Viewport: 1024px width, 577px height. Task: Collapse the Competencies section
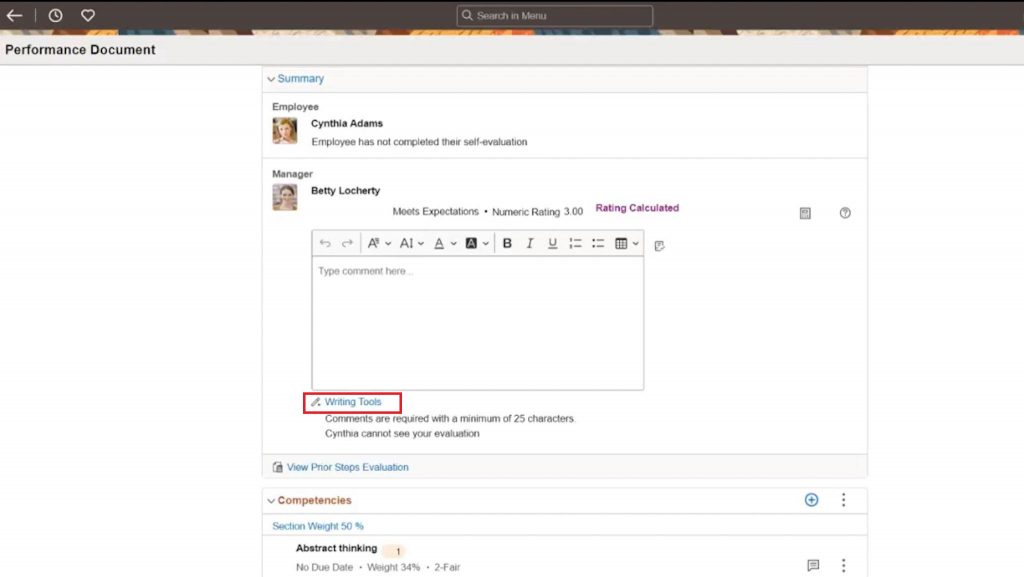click(271, 500)
